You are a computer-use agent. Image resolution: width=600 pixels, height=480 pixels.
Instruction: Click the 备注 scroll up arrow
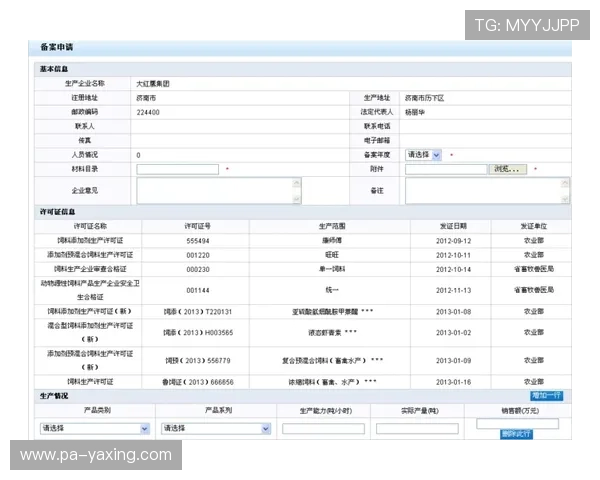click(565, 183)
